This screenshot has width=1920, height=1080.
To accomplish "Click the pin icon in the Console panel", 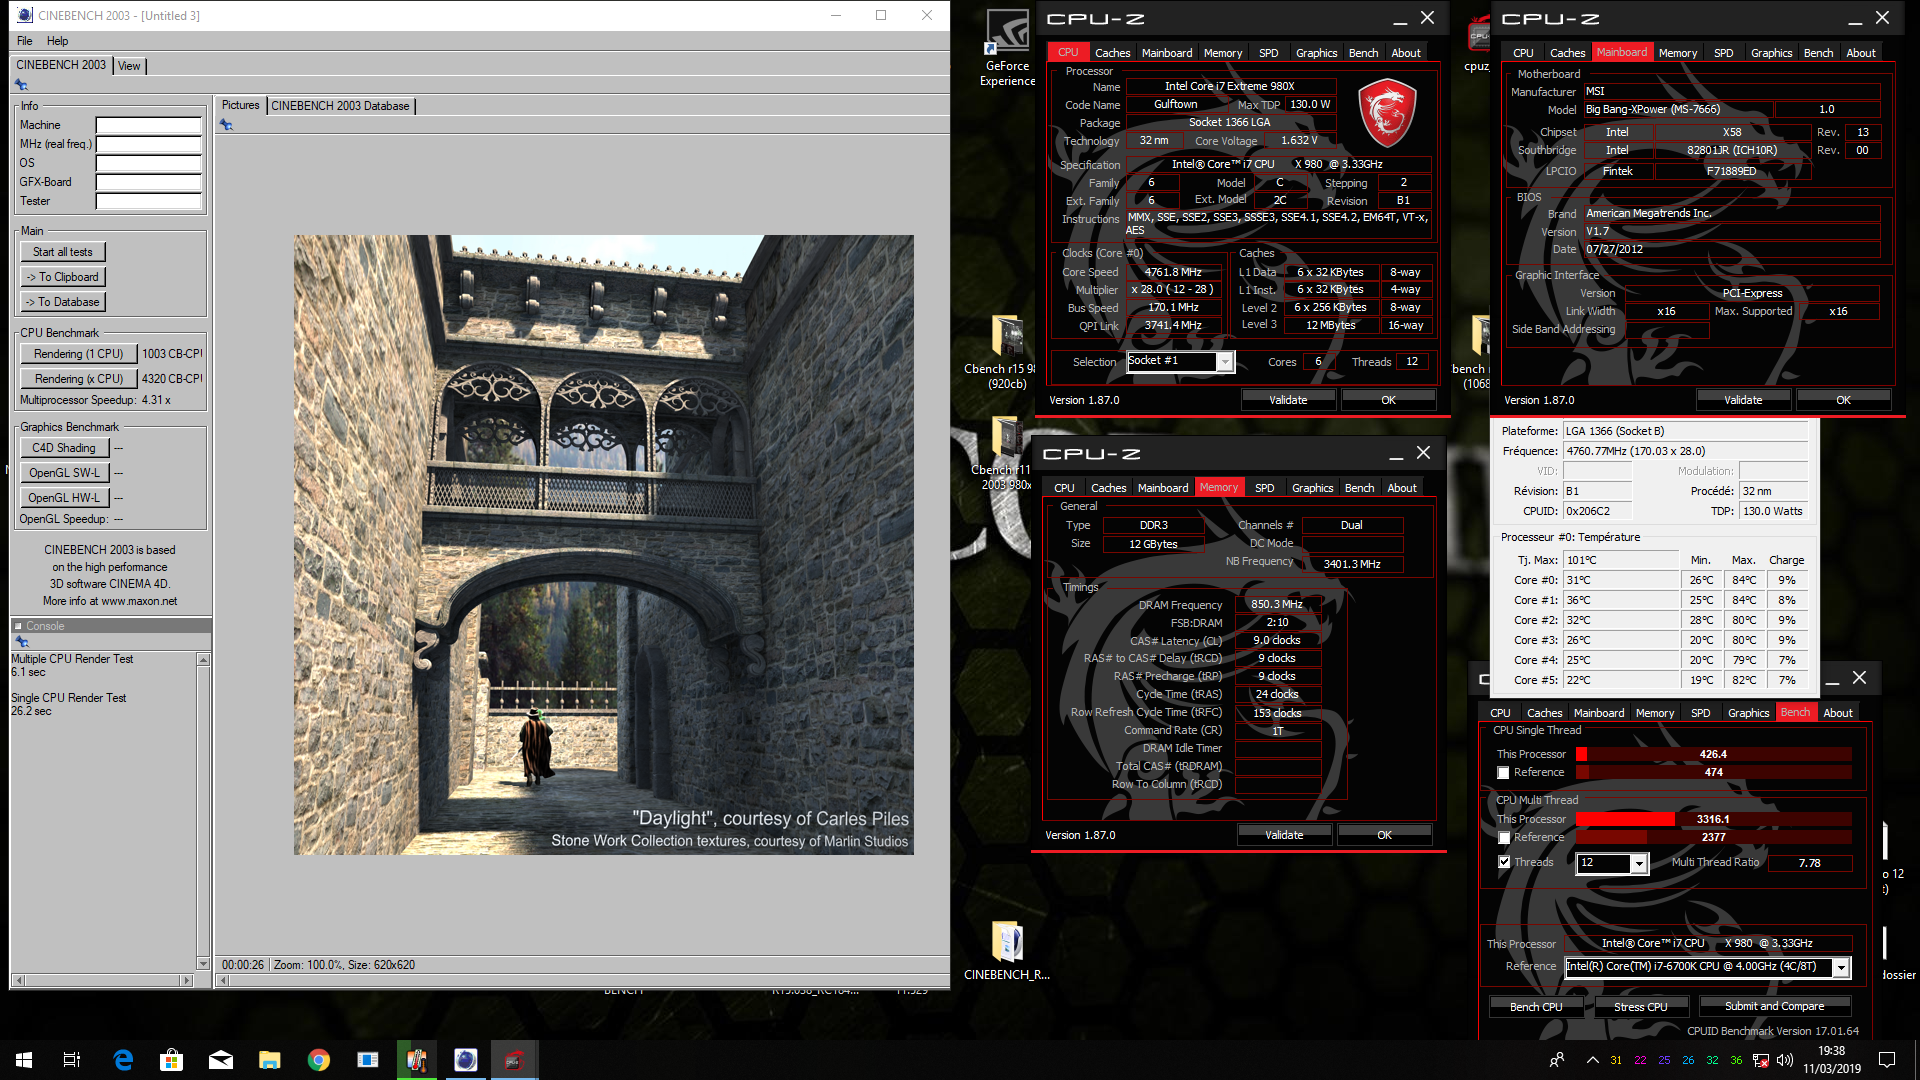I will 21,642.
